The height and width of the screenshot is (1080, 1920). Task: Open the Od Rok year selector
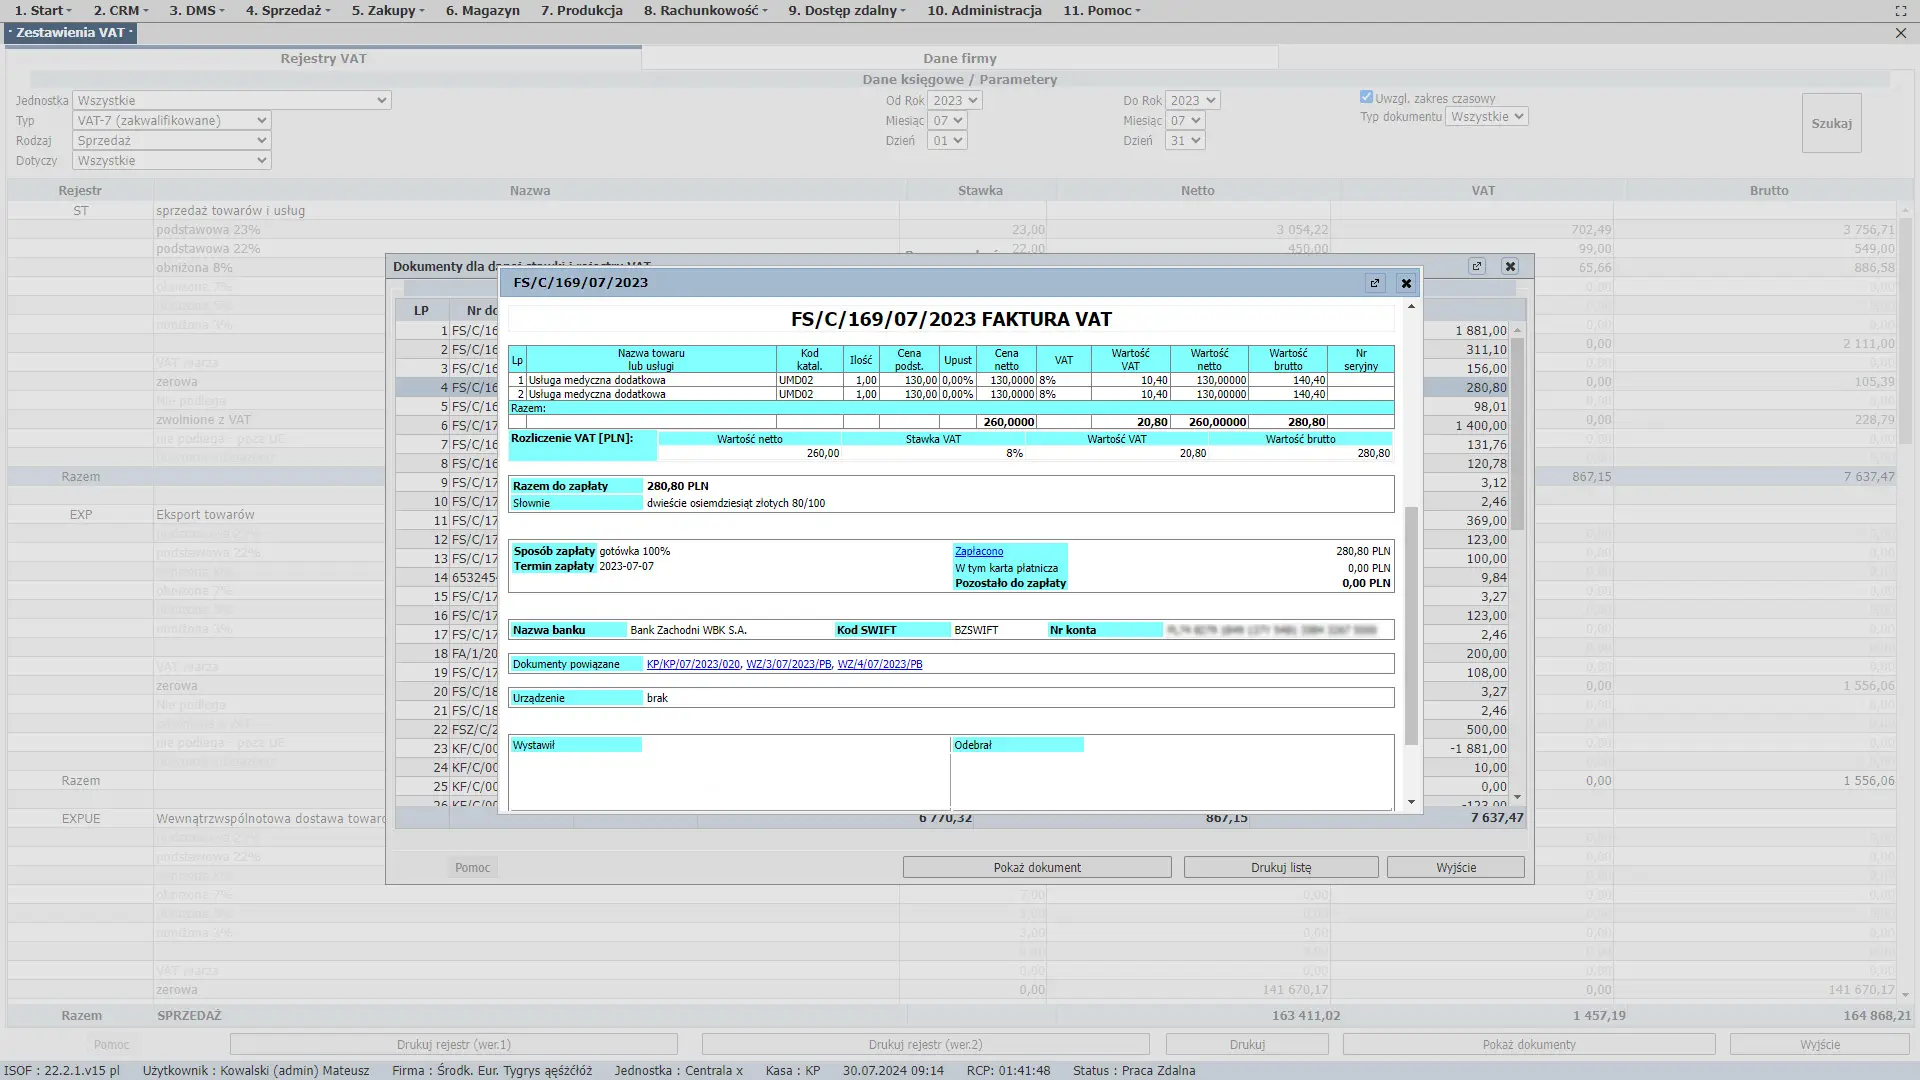click(x=954, y=100)
